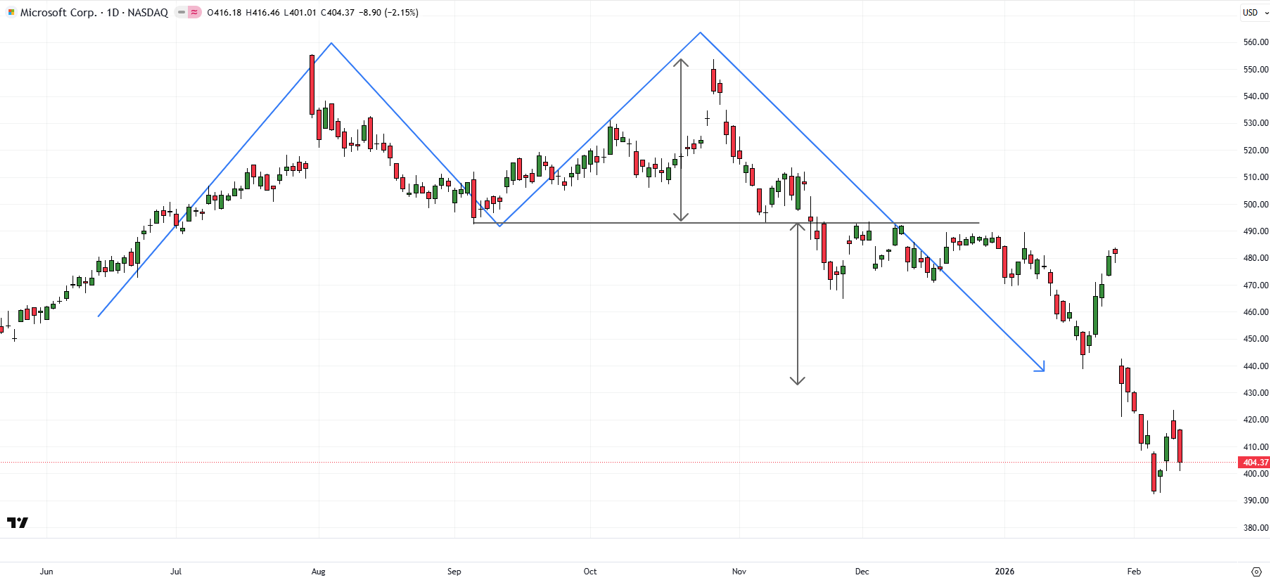Click the NASDAQ exchange label
Image resolution: width=1270 pixels, height=580 pixels.
tap(148, 13)
